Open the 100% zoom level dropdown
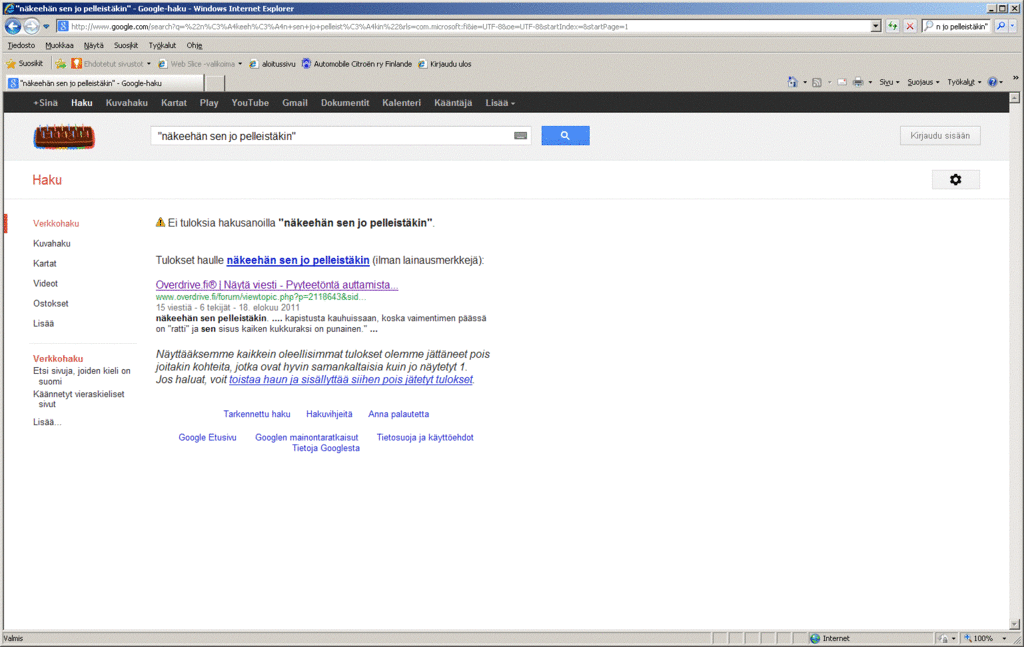 click(x=988, y=638)
